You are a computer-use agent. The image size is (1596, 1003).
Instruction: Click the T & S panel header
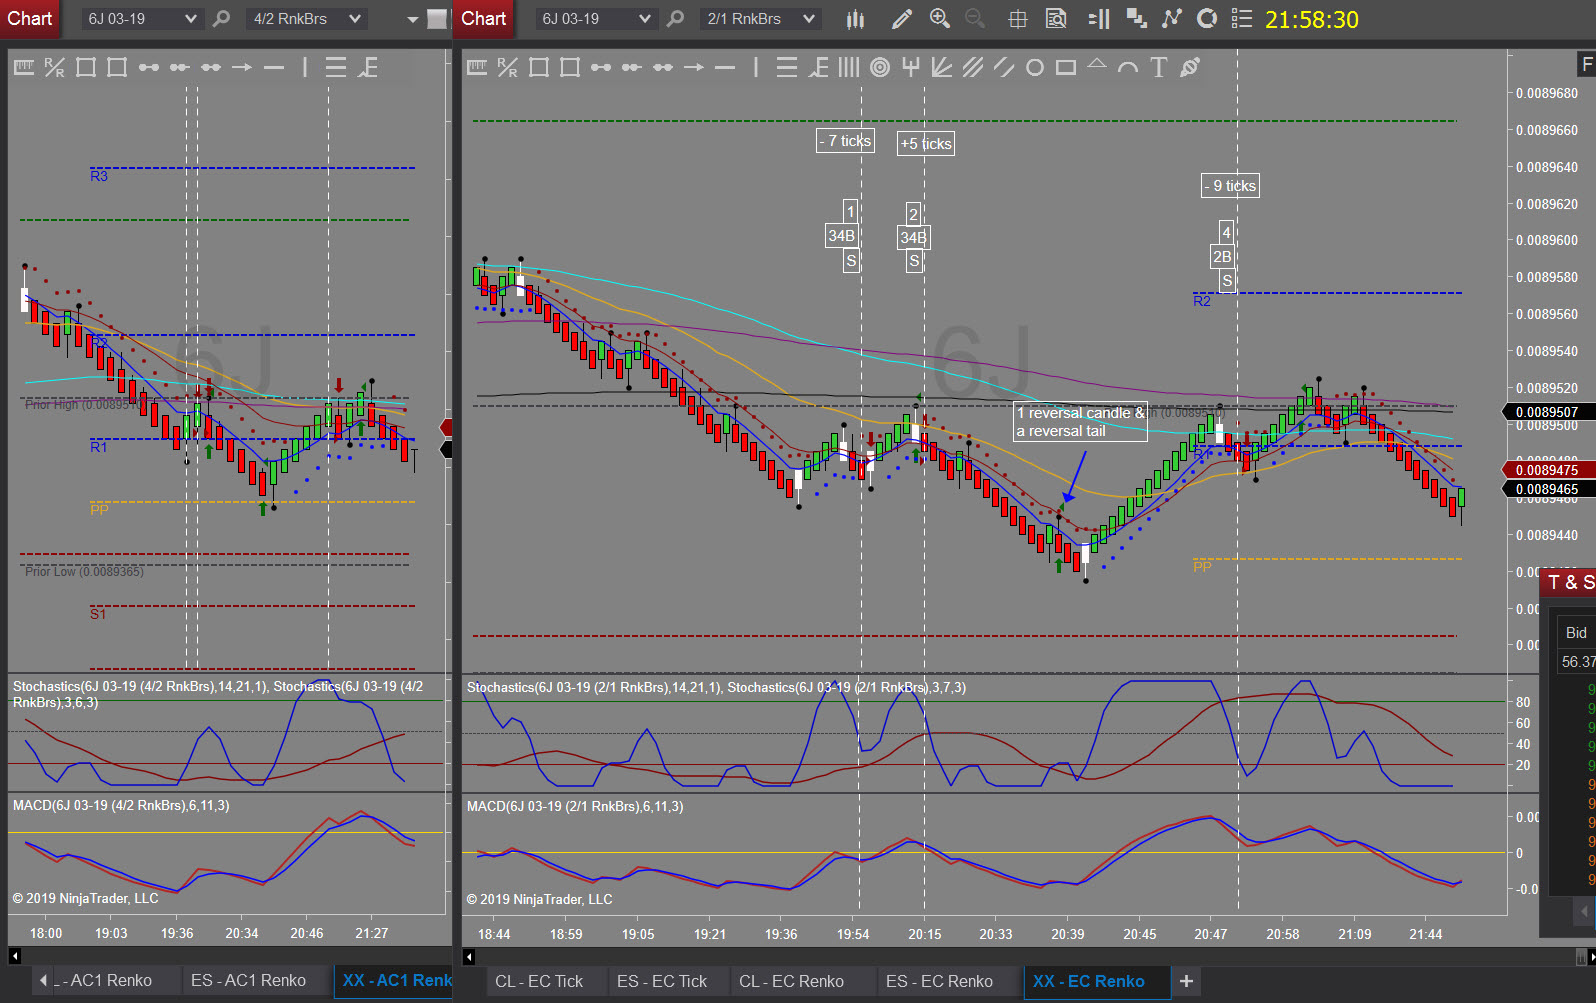(1569, 582)
